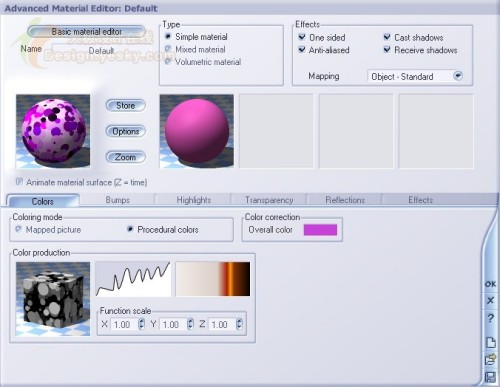Toggle the One sided checkbox
The width and height of the screenshot is (500, 387).
point(302,37)
